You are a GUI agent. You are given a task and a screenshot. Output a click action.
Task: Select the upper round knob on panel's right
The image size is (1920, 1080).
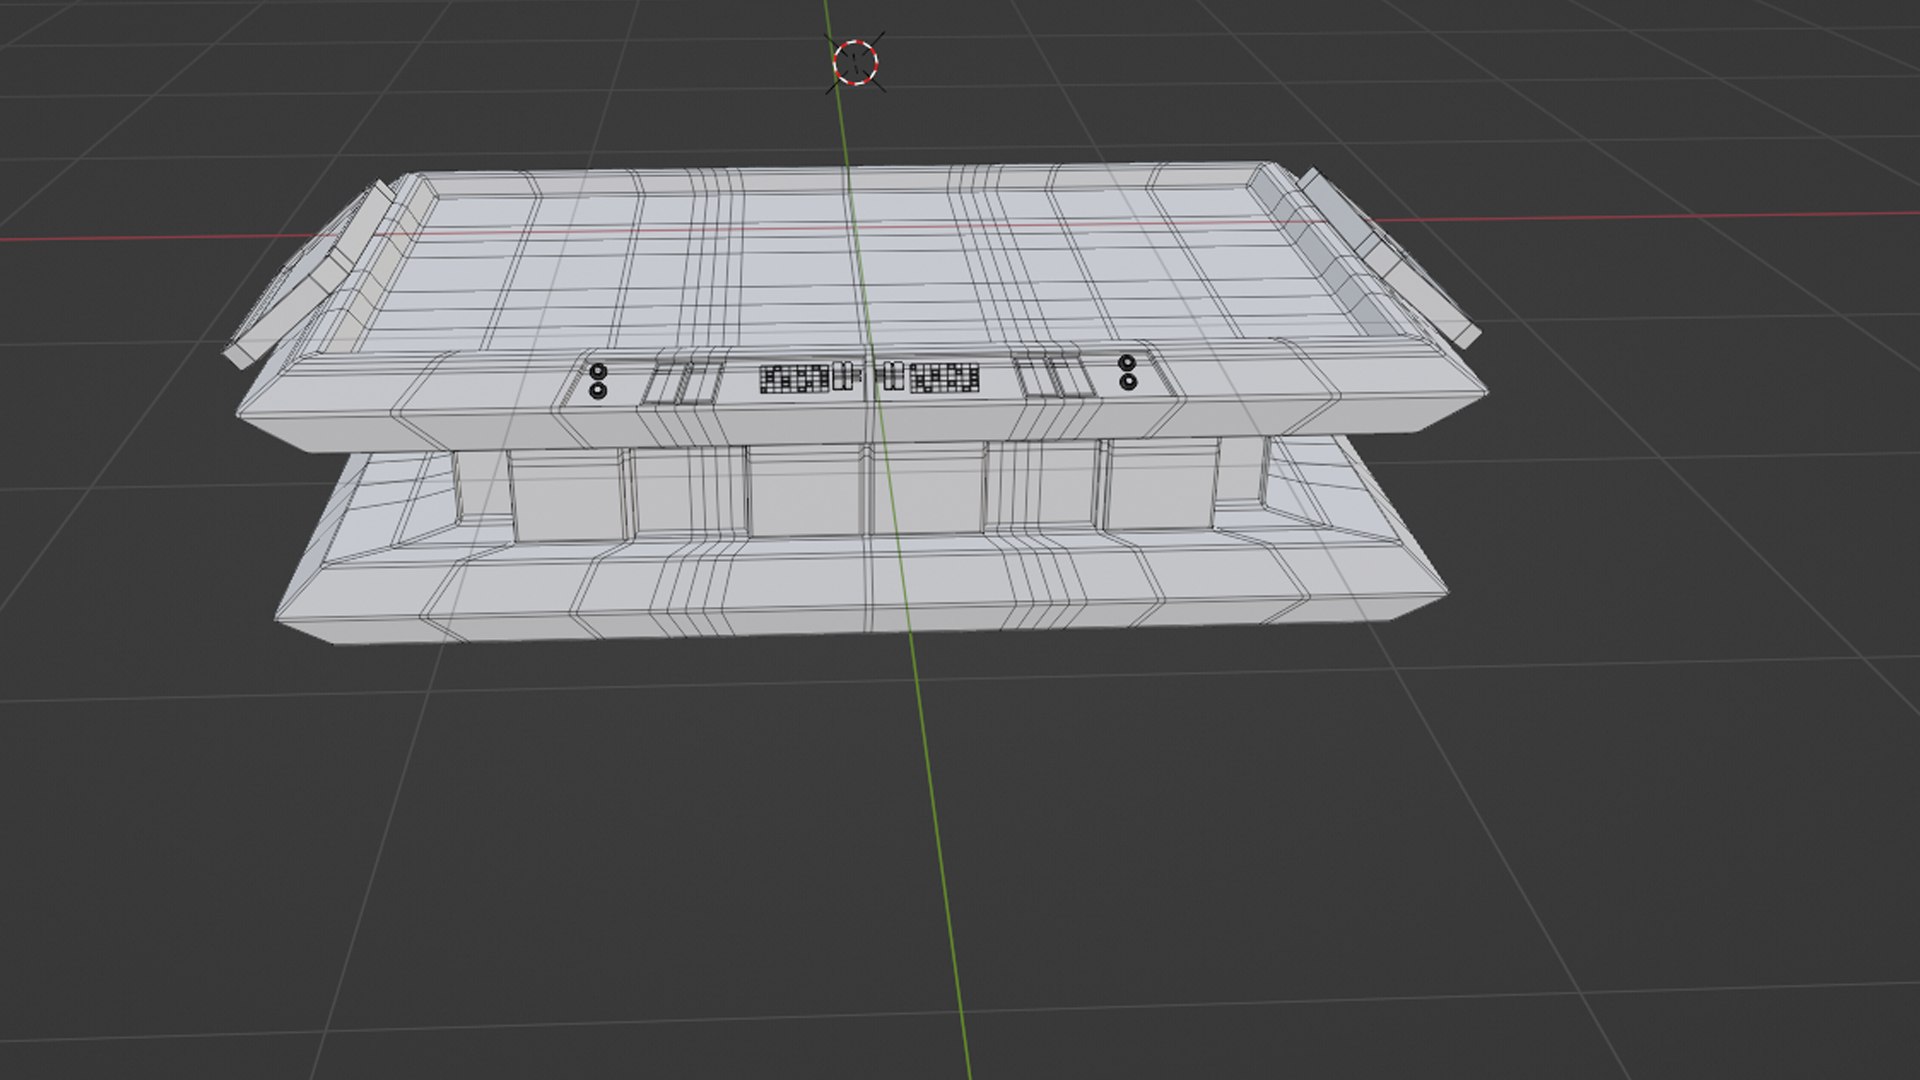tap(1127, 363)
